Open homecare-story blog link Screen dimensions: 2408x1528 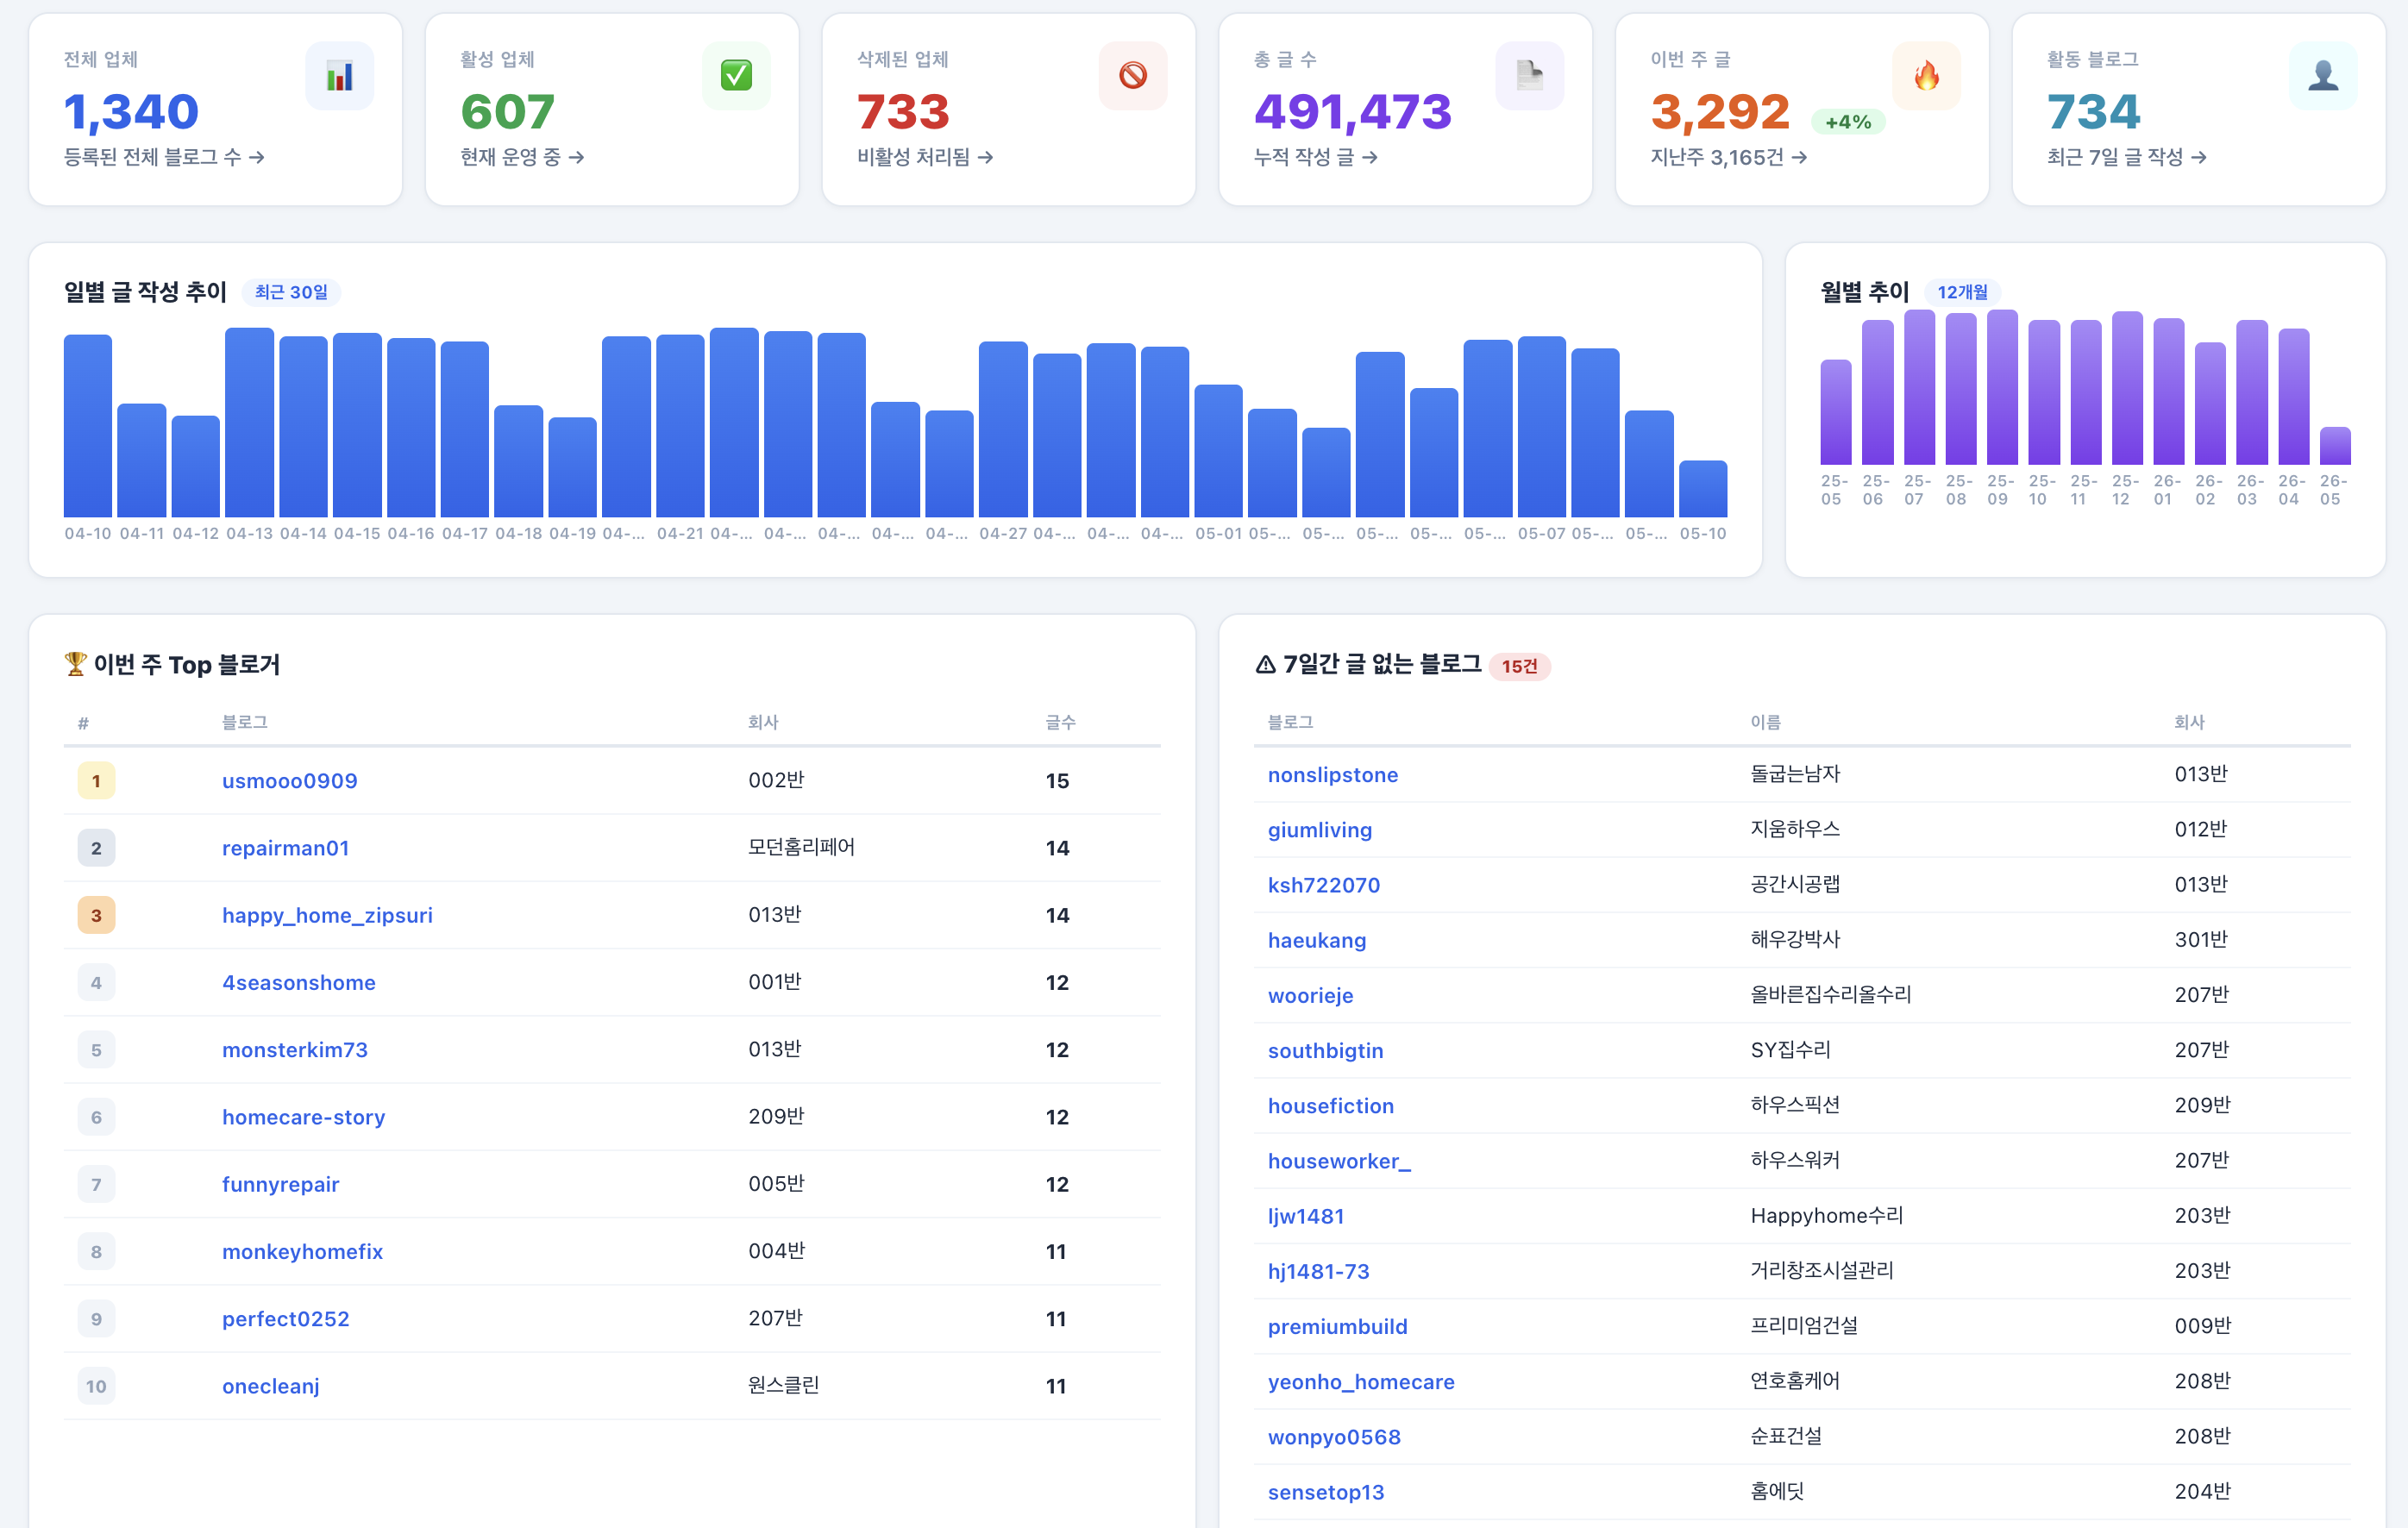click(x=303, y=1118)
